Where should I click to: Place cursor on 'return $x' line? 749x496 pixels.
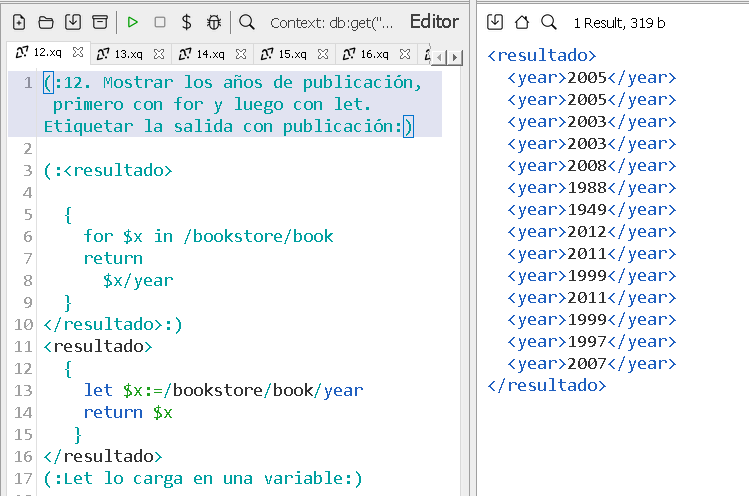tap(128, 412)
